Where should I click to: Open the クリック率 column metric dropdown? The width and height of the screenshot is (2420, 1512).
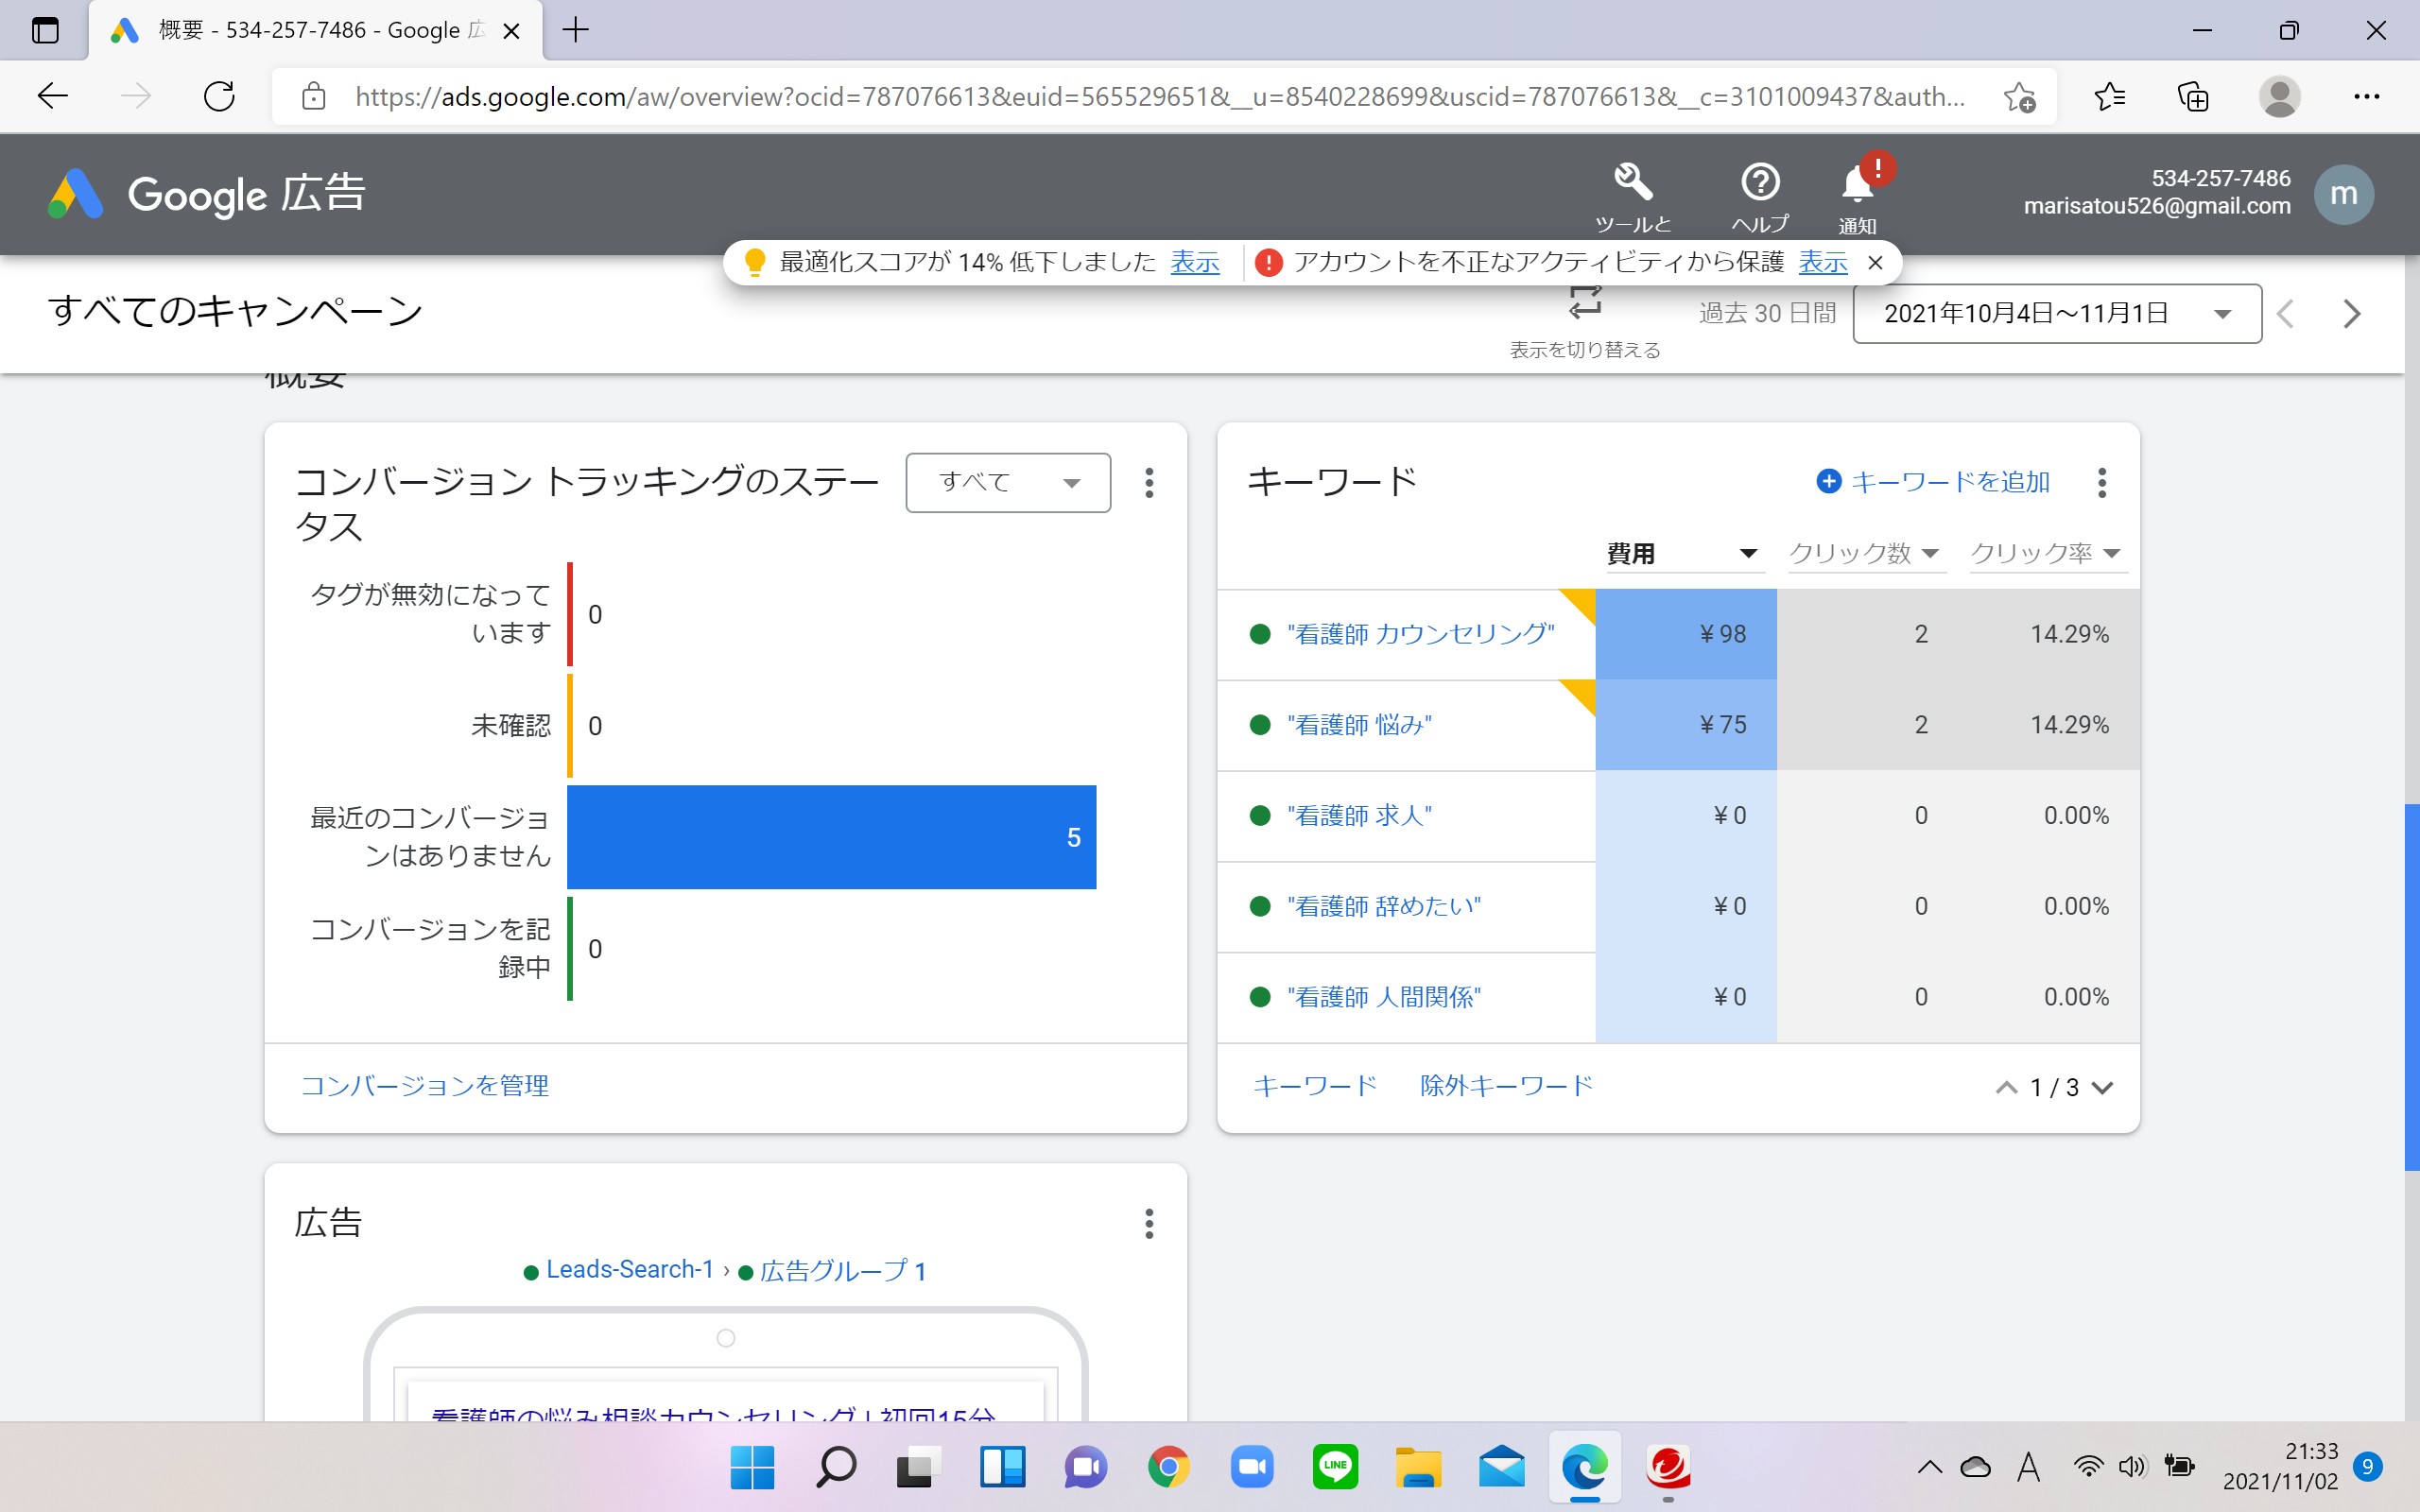(2047, 554)
